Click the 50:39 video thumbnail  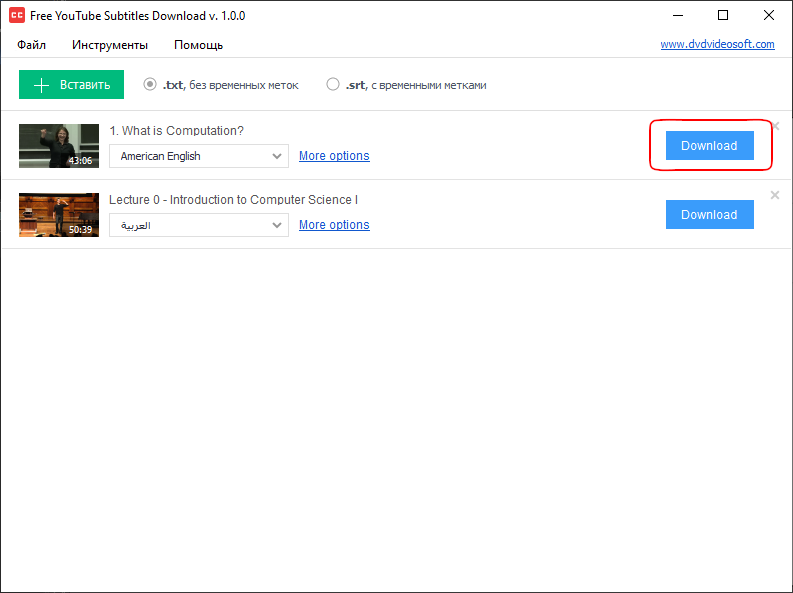pyautogui.click(x=59, y=215)
